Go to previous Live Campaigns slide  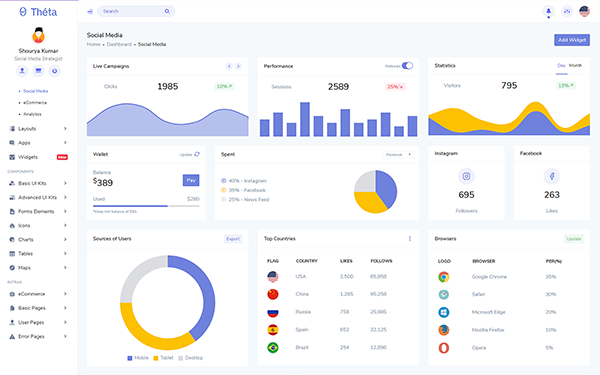(x=229, y=66)
